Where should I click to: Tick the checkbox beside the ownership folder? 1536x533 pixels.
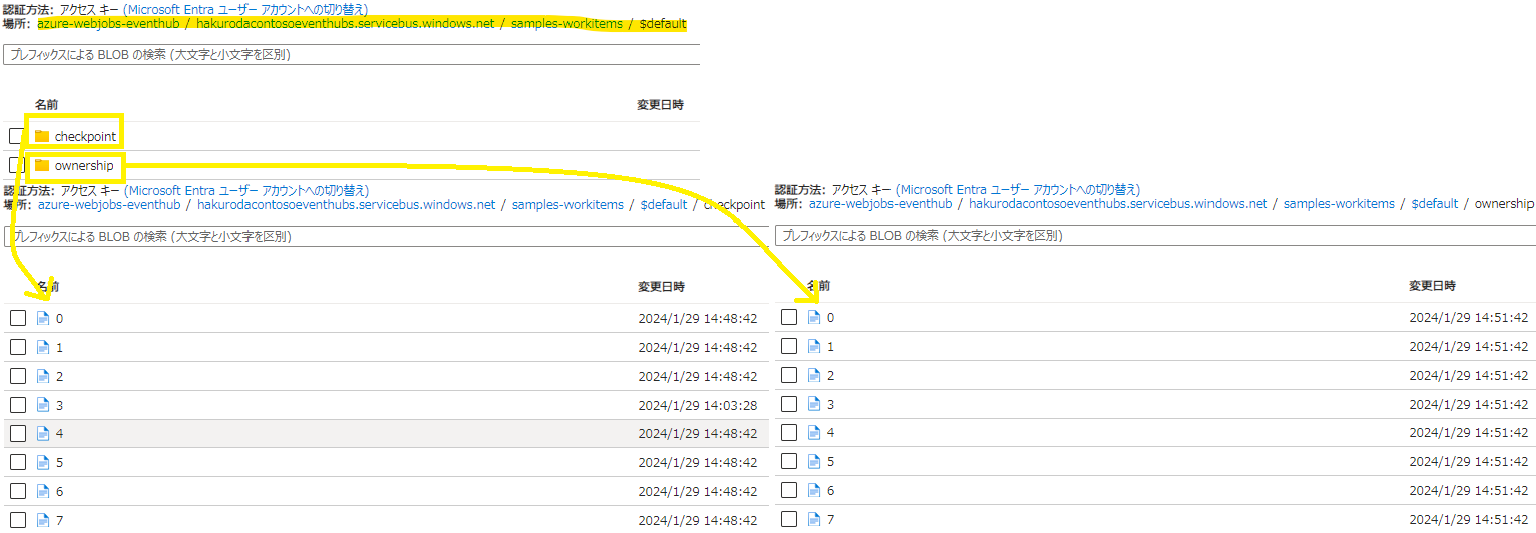tap(17, 165)
